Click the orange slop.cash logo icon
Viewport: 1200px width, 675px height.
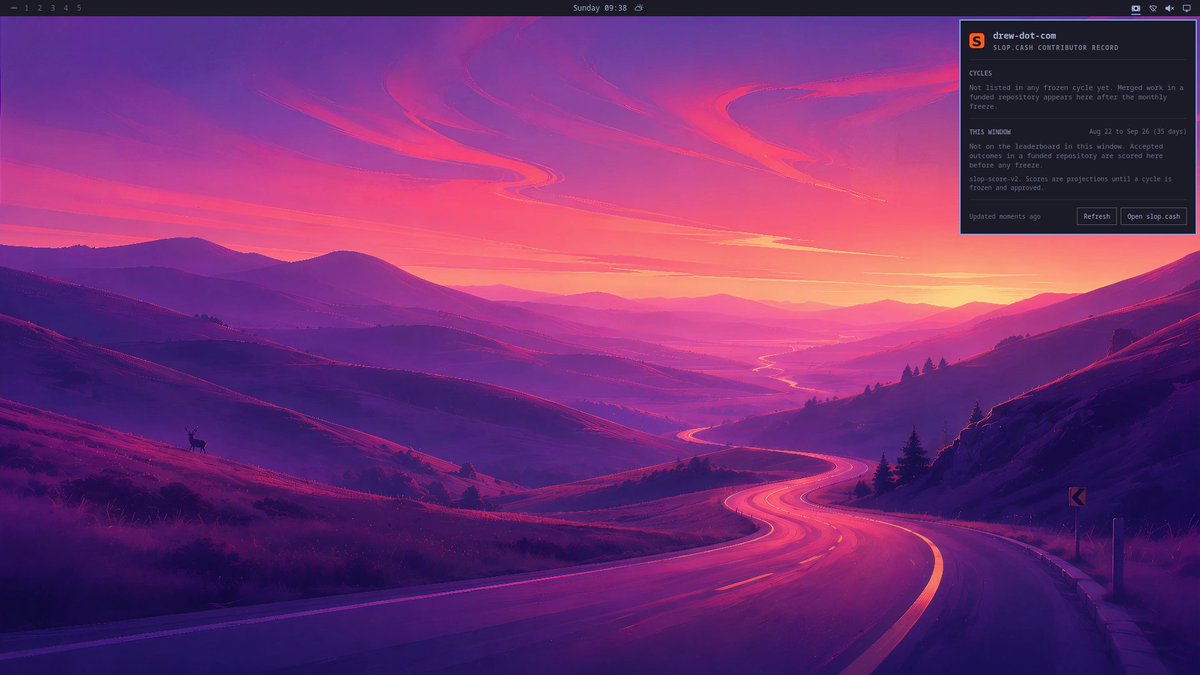tap(977, 41)
